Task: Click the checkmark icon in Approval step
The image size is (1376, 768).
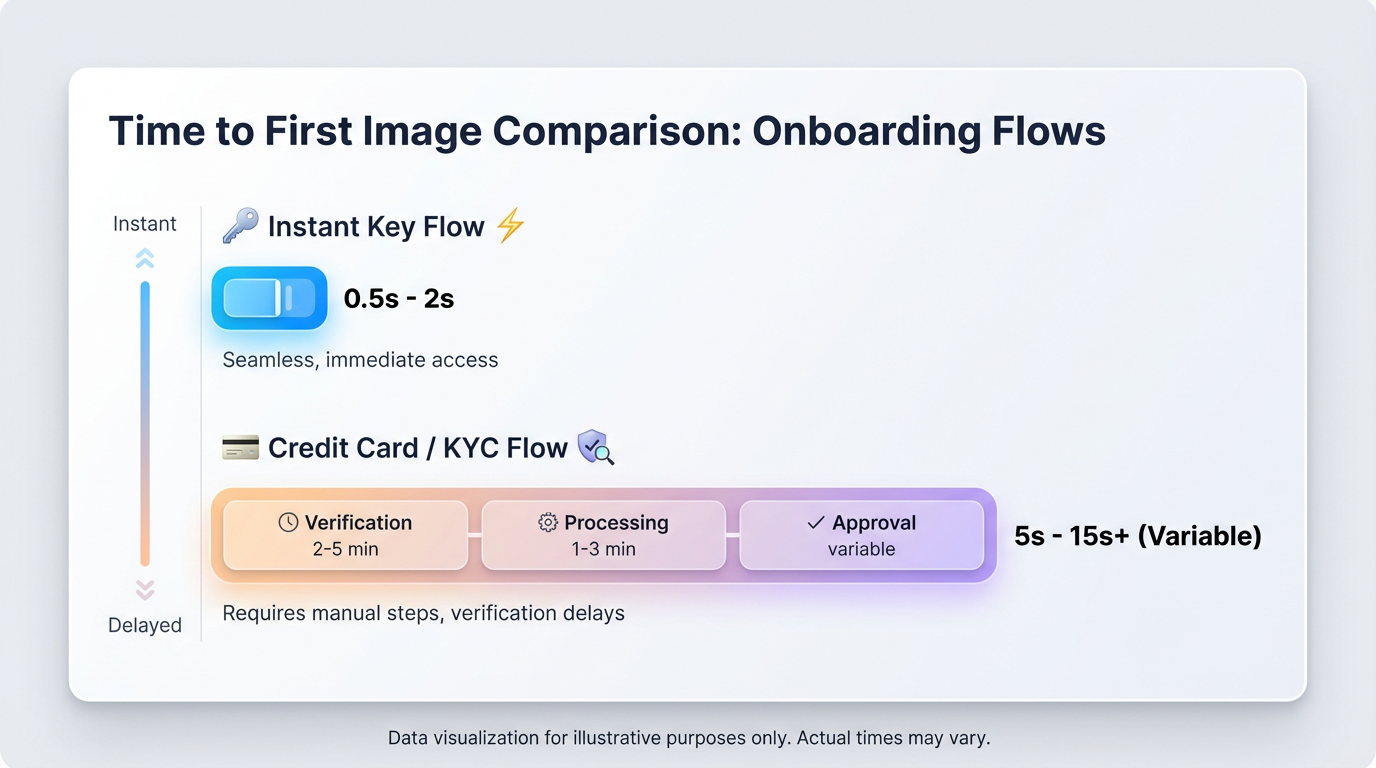Action: pyautogui.click(x=816, y=522)
